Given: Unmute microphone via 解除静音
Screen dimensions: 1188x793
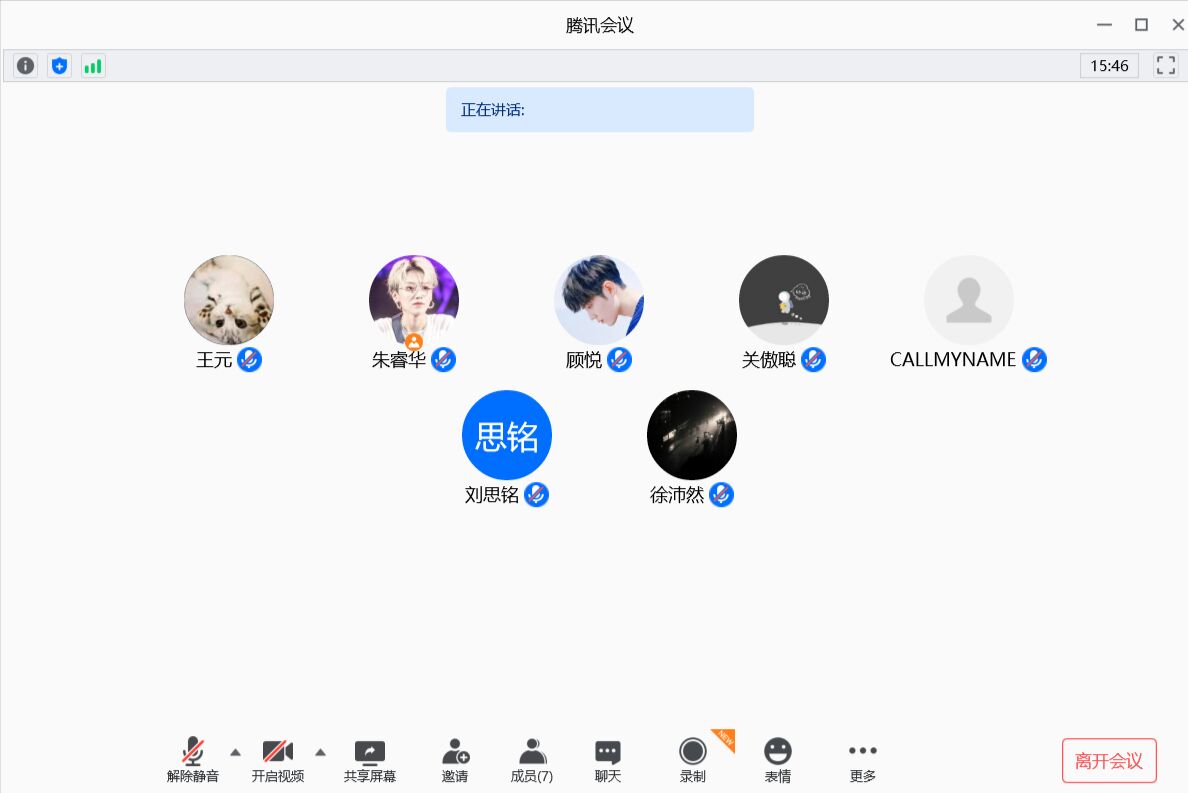Looking at the screenshot, I should pyautogui.click(x=193, y=760).
